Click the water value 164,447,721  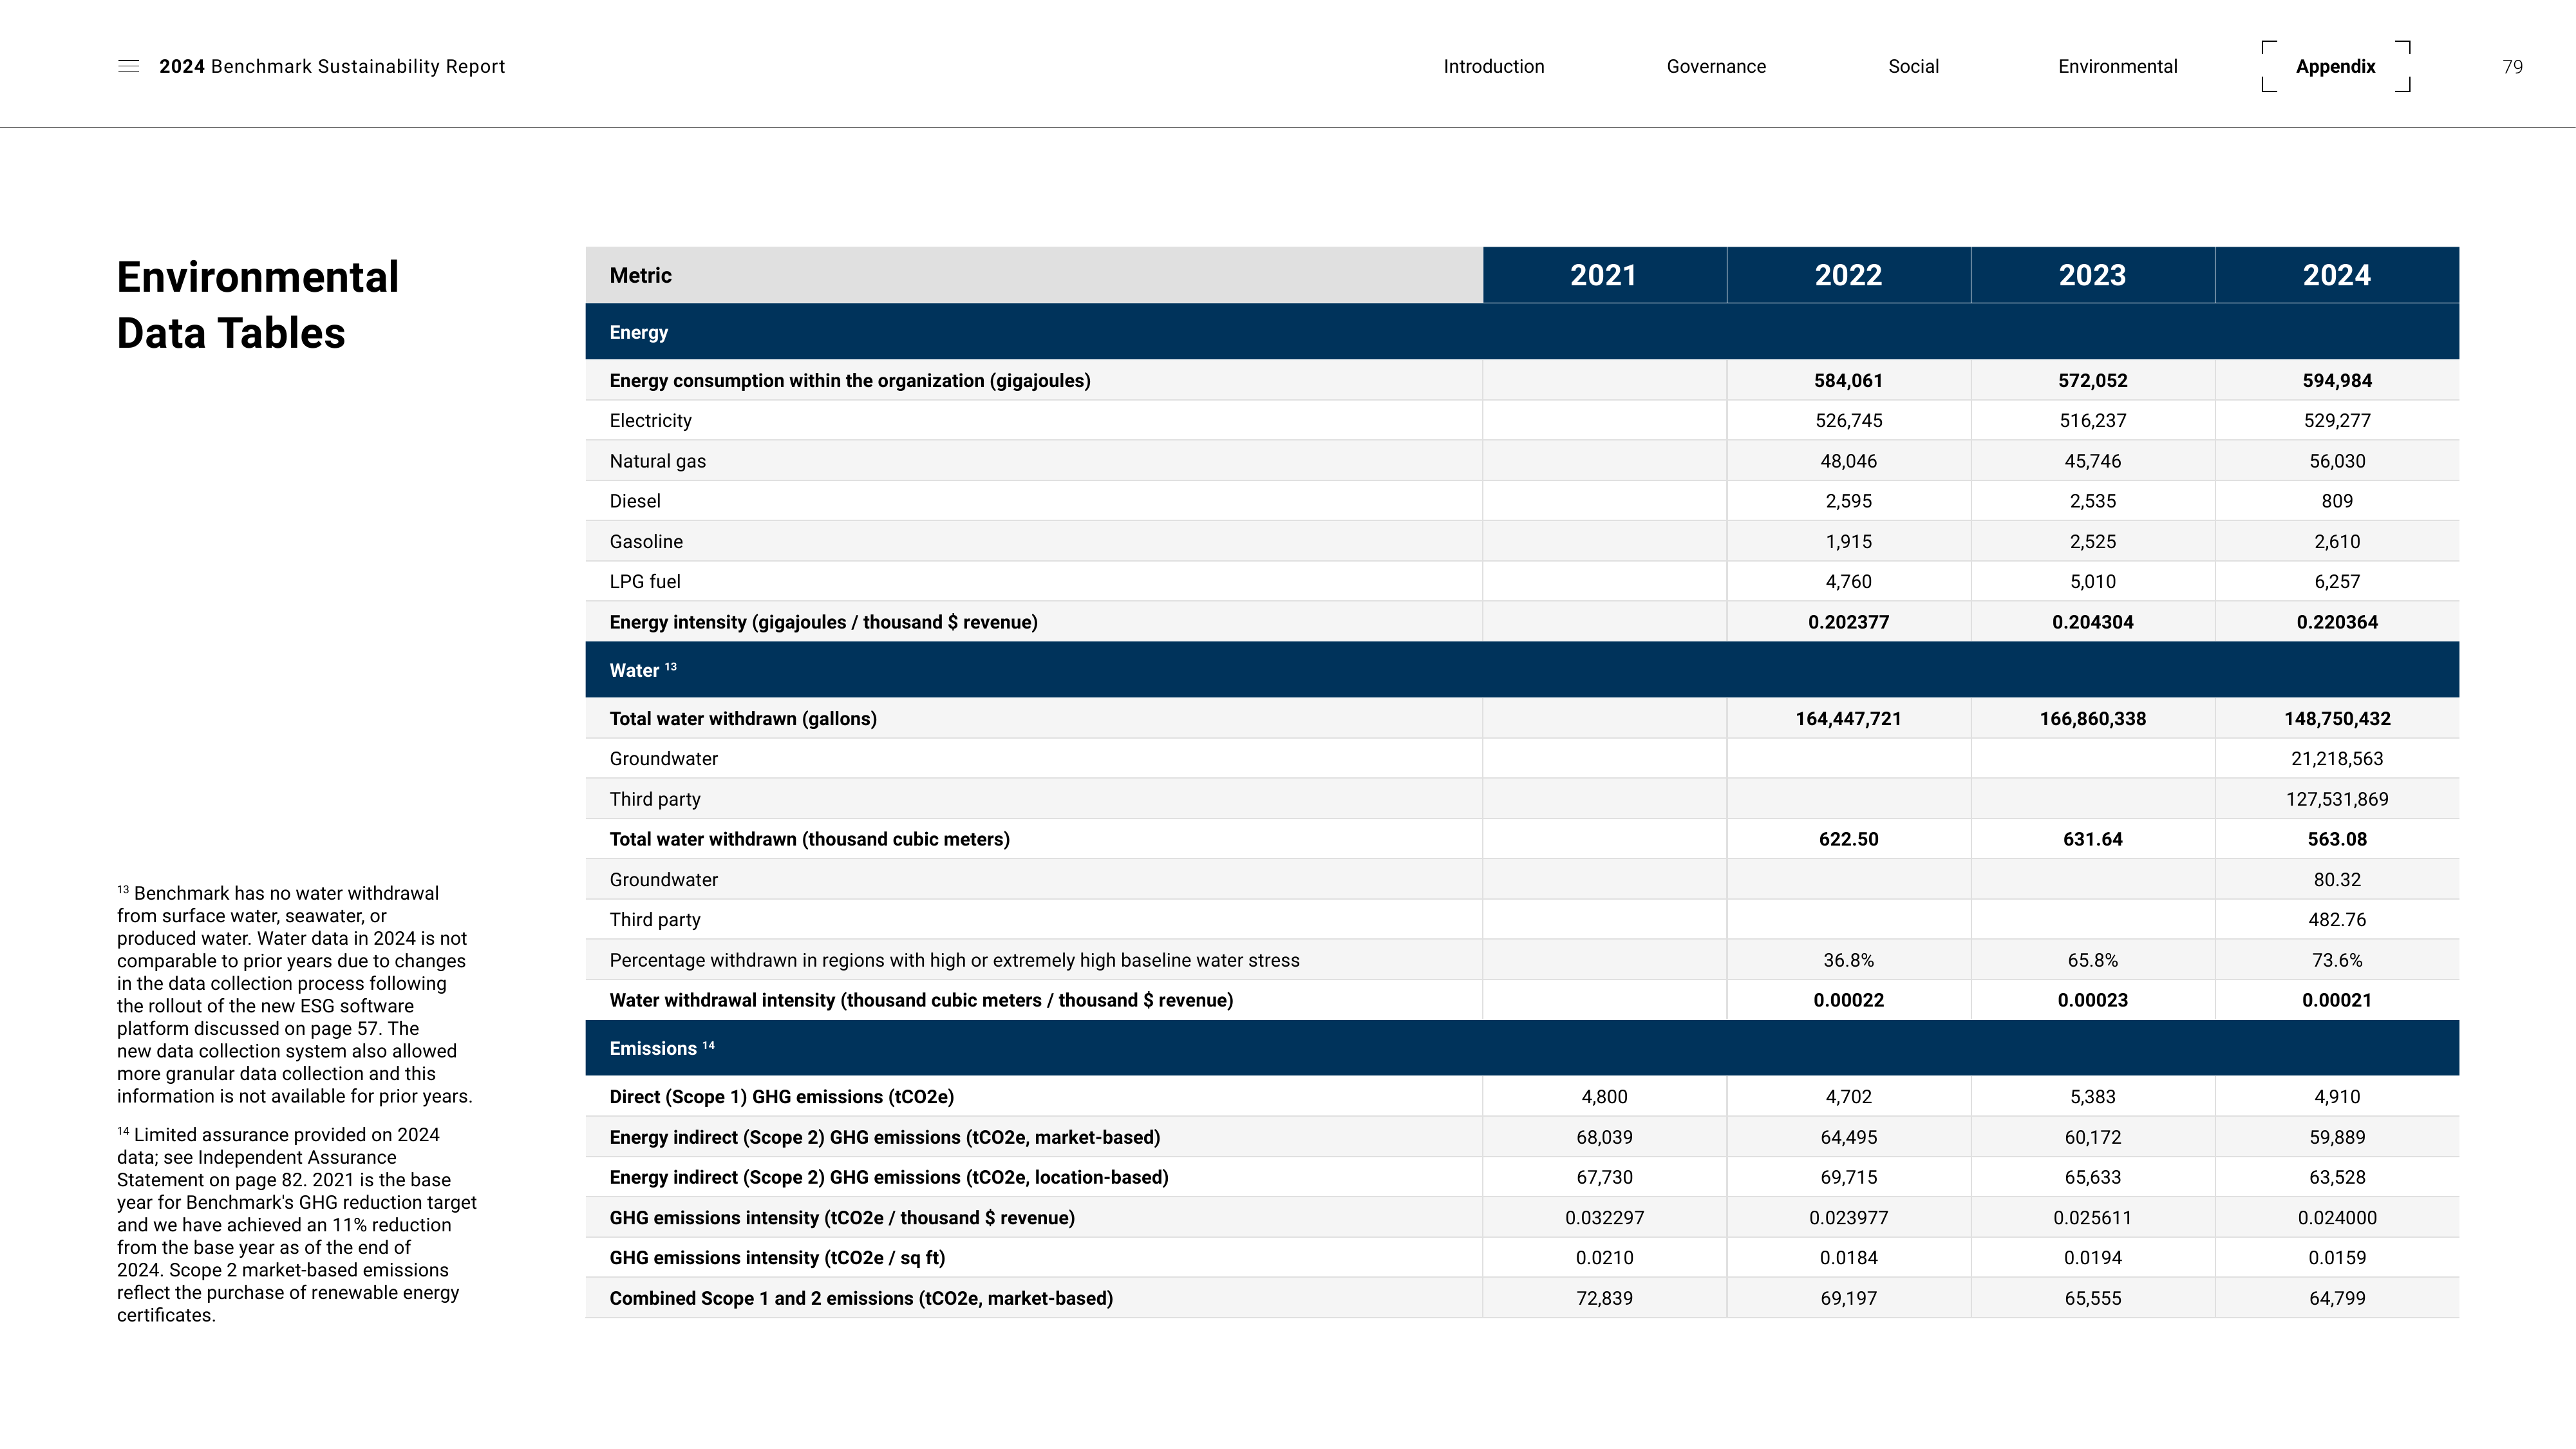[1848, 719]
